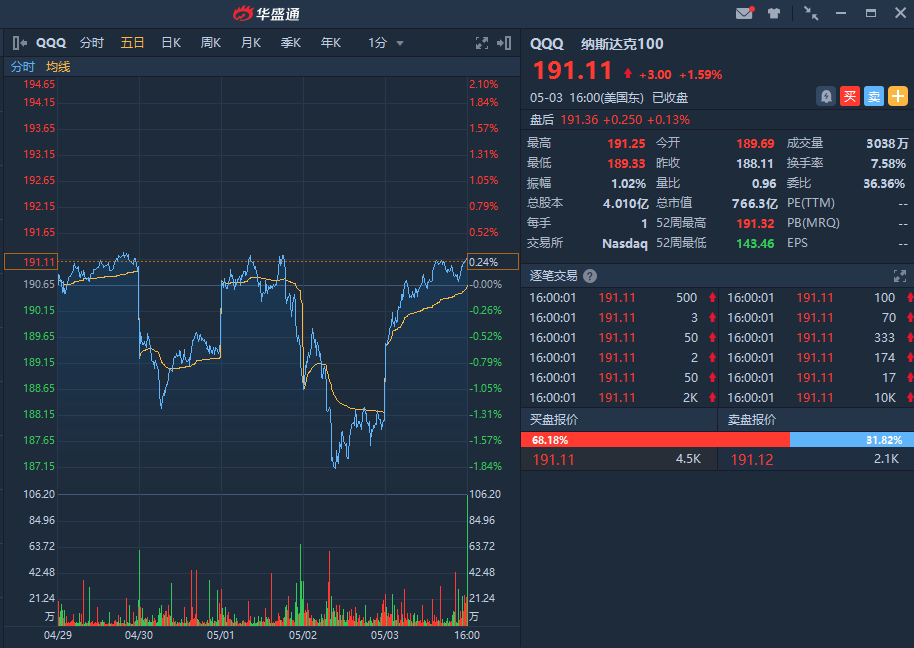Viewport: 914px width, 648px height.
Task: Open the 年K yearly chart
Action: click(x=331, y=43)
